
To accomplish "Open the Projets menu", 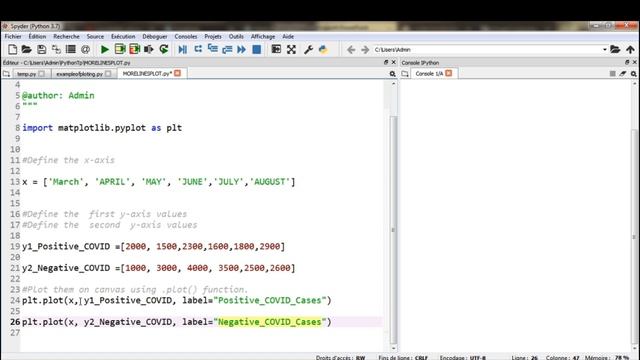I will pos(213,36).
